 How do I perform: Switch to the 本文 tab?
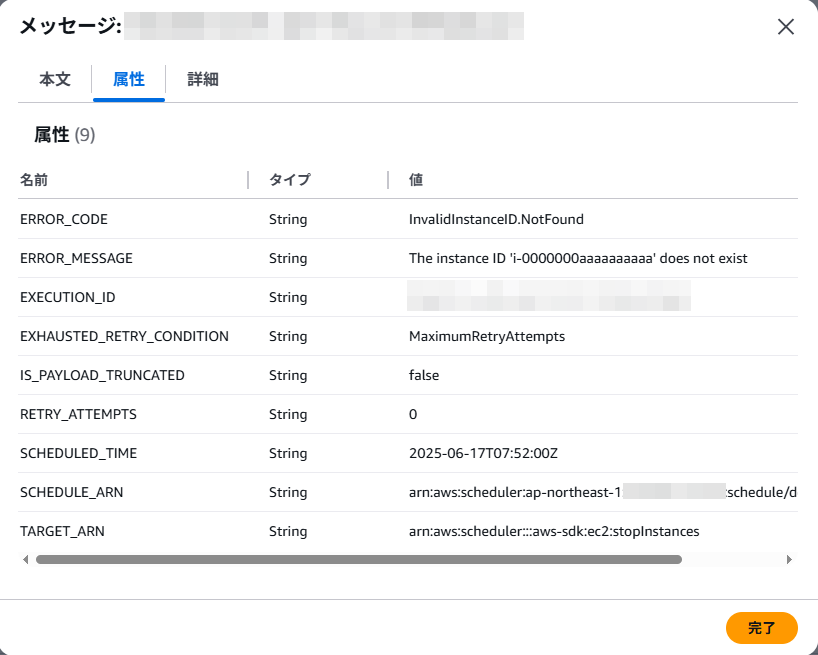click(55, 79)
